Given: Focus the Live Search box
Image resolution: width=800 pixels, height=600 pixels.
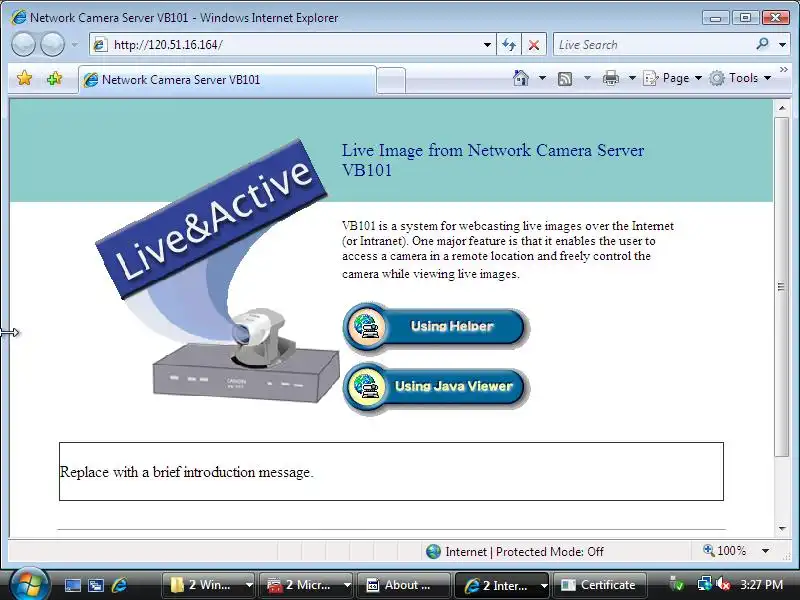Looking at the screenshot, I should pos(653,45).
